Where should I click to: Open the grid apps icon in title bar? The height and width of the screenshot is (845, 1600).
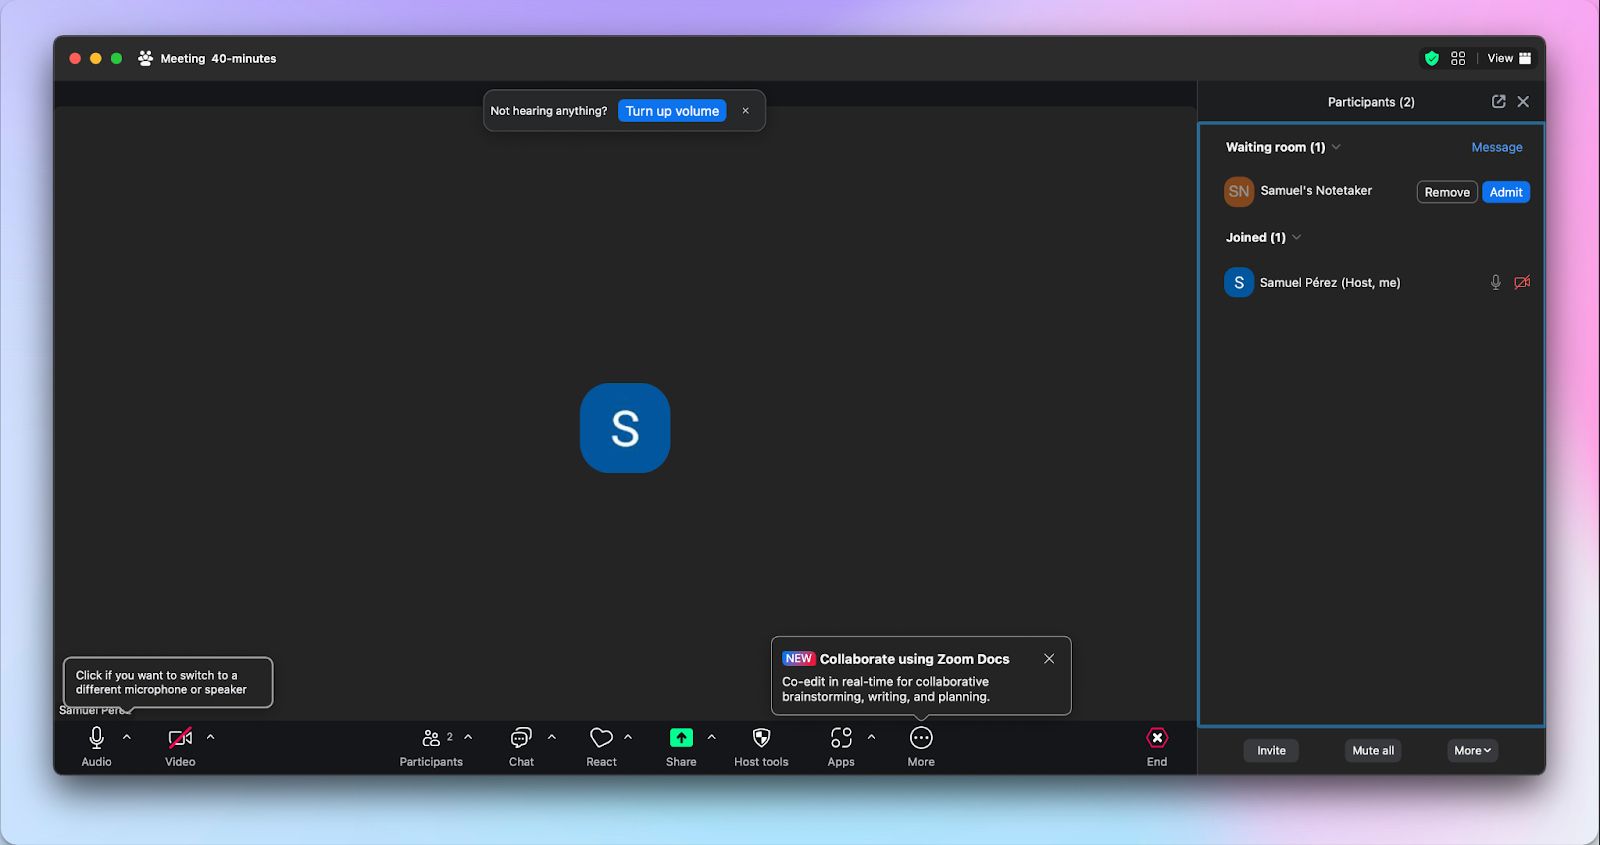click(x=1458, y=58)
